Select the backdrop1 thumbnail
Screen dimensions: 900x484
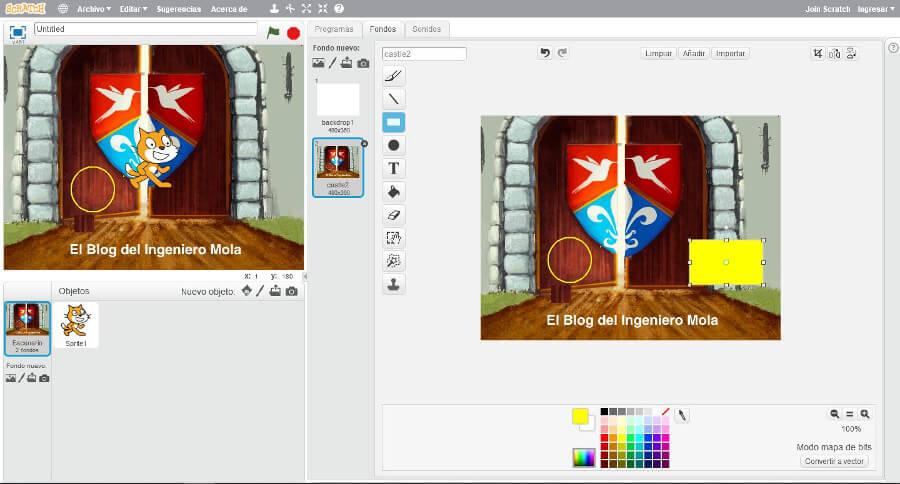338,101
